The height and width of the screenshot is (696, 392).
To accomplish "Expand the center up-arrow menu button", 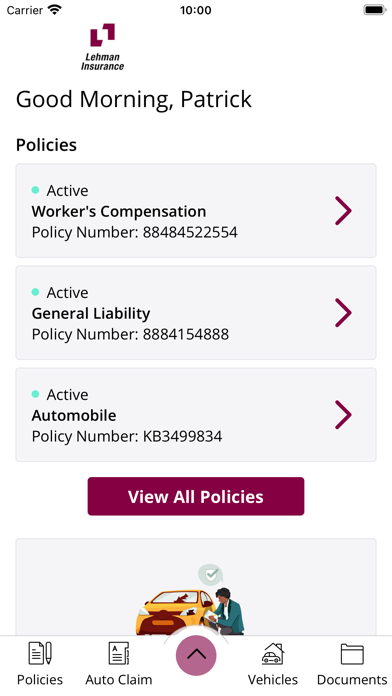I will coord(196,655).
